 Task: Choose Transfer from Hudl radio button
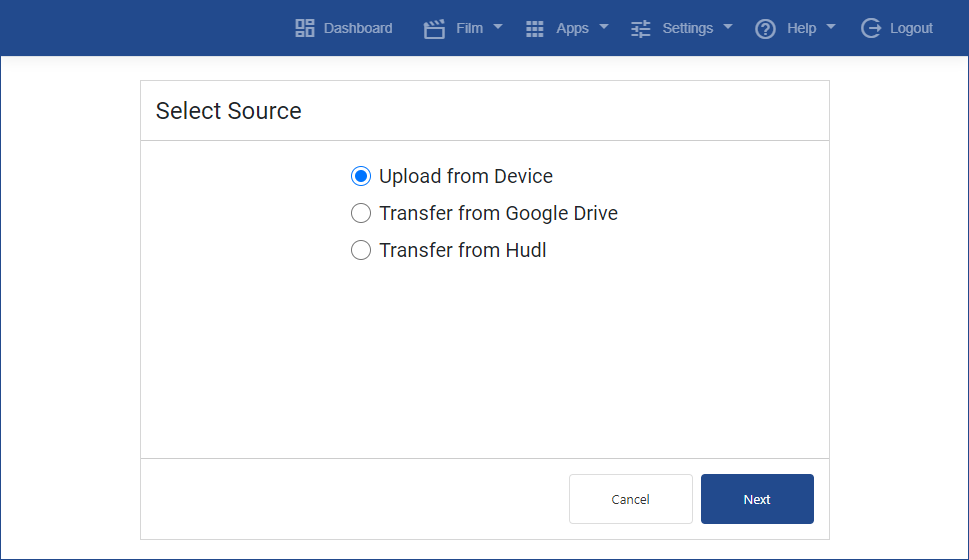click(361, 250)
